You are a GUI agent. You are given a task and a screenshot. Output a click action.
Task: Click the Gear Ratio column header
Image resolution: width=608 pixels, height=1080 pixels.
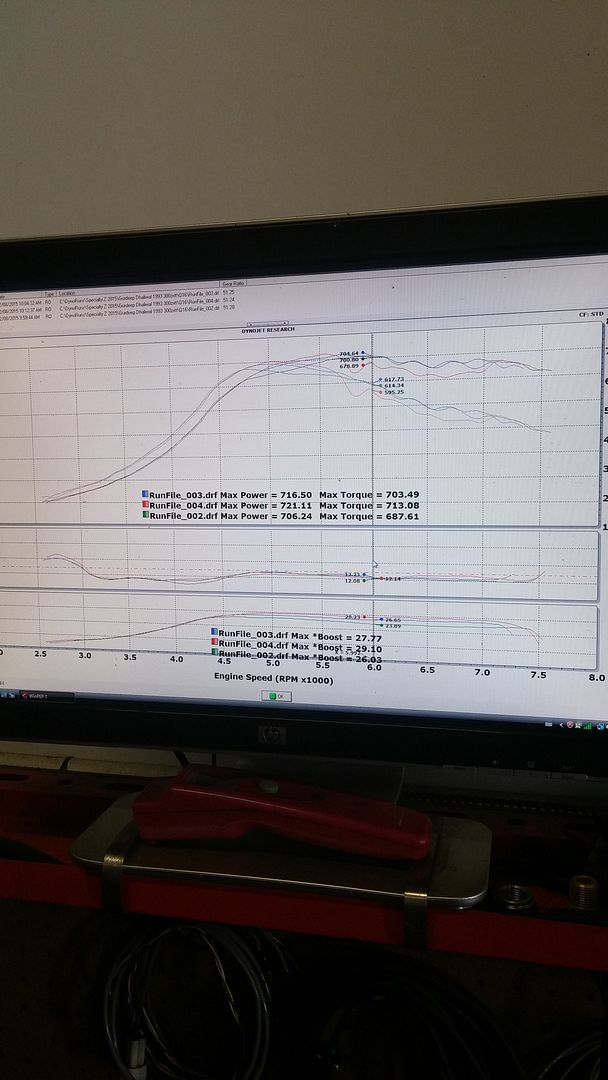click(232, 285)
